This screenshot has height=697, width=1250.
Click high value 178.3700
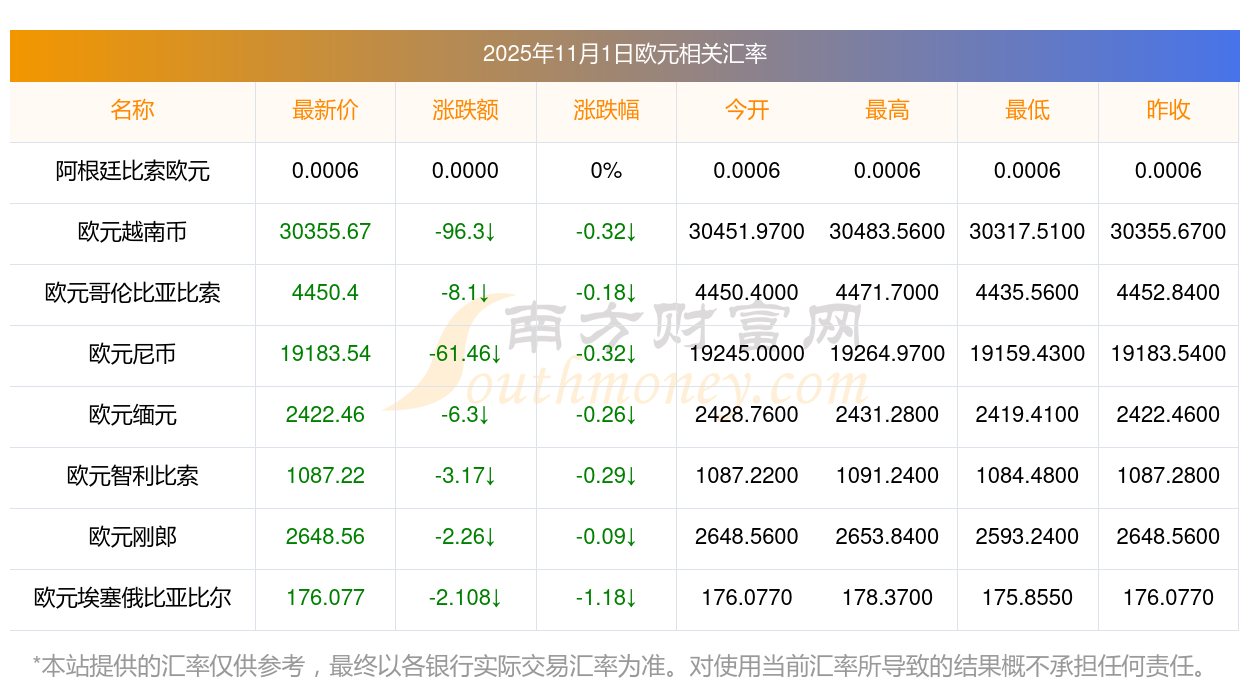point(887,598)
